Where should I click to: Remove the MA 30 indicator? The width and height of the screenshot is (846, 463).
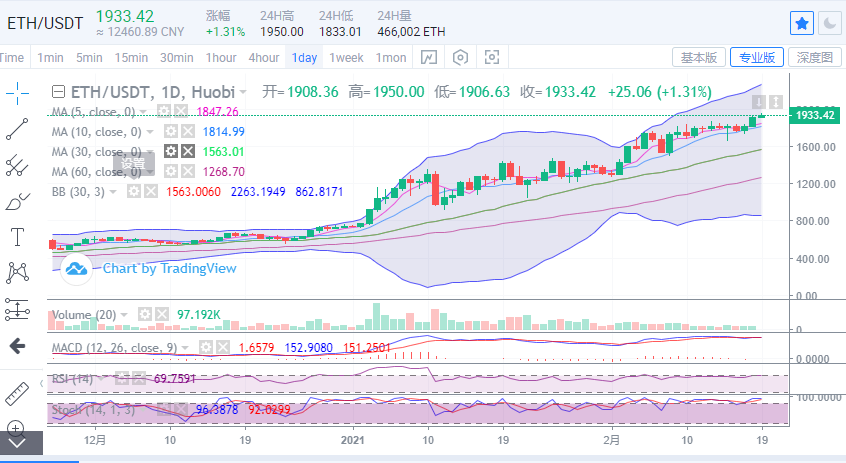[187, 151]
